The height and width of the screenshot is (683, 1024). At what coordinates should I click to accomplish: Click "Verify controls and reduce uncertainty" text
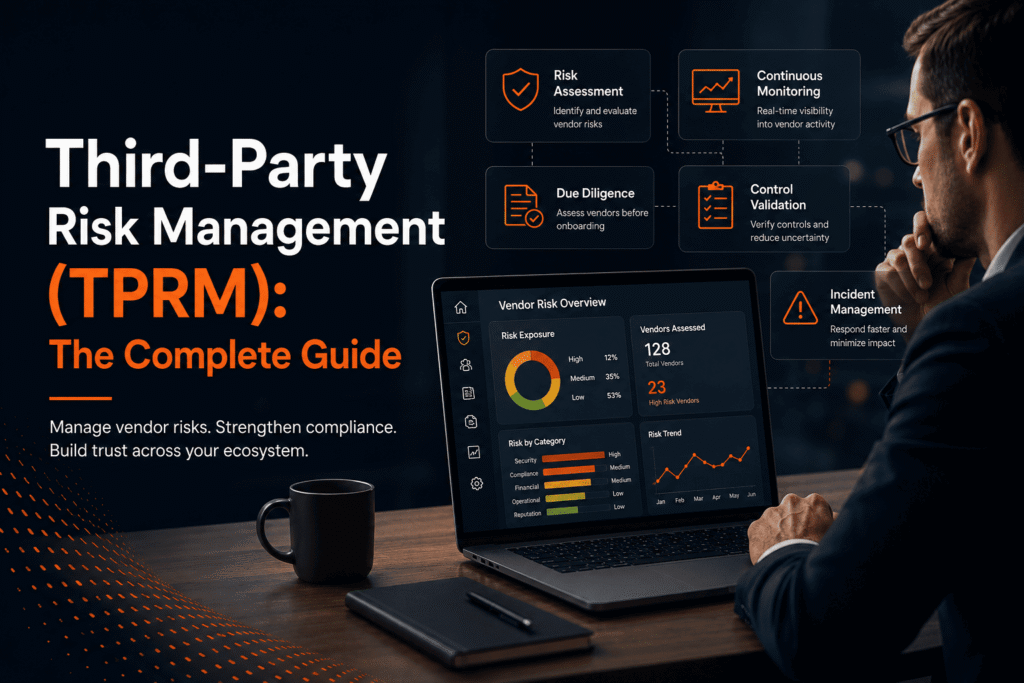tap(790, 231)
